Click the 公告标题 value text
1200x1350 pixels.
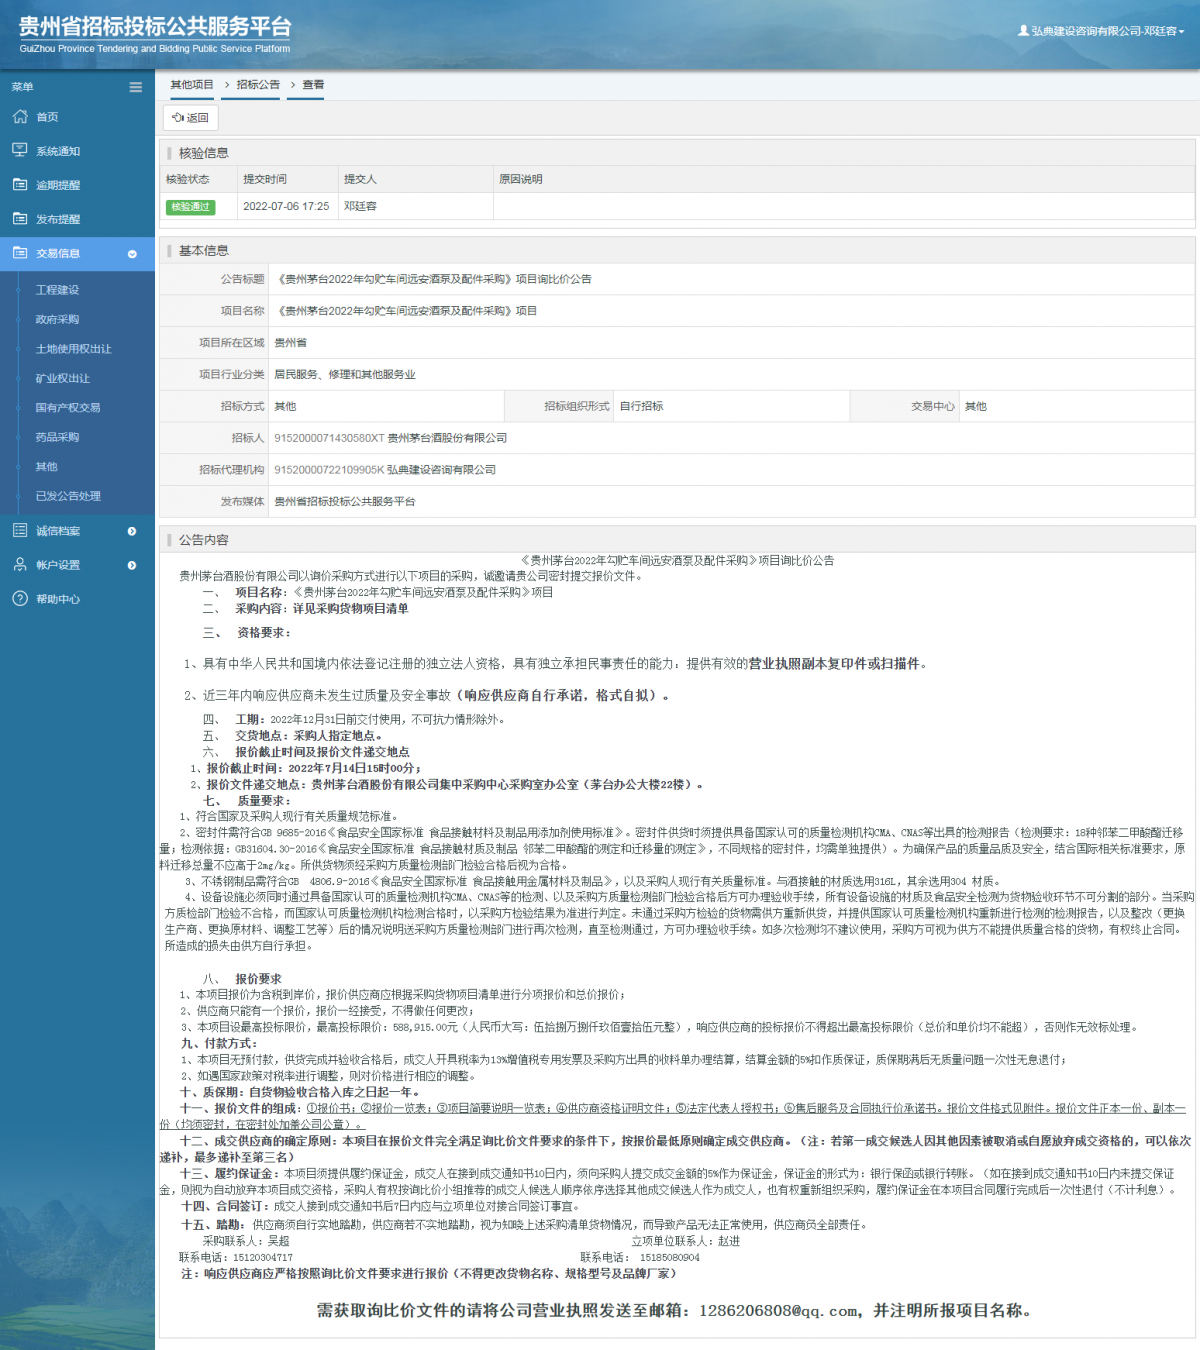coord(433,279)
